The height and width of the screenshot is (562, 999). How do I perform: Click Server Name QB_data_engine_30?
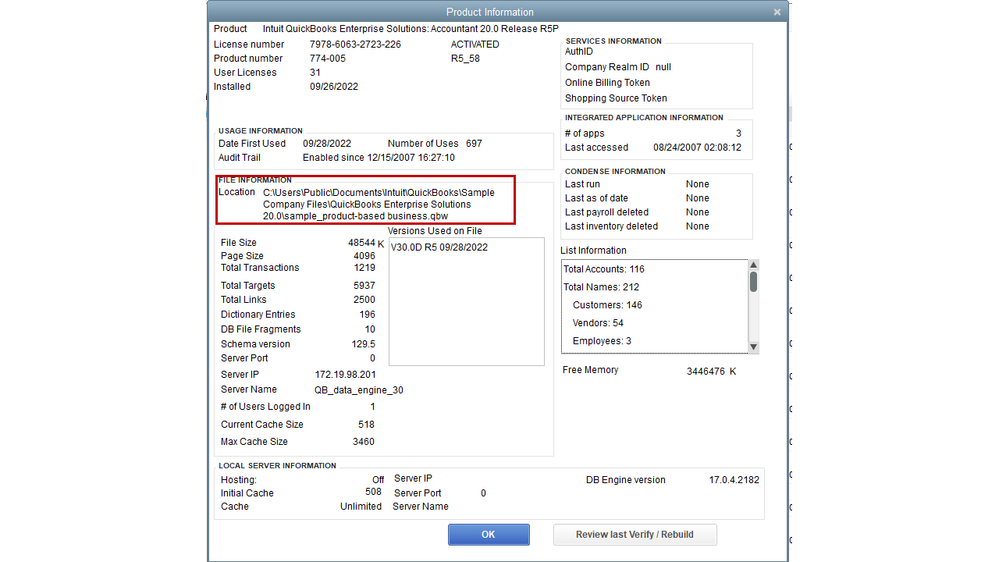pyautogui.click(x=359, y=390)
